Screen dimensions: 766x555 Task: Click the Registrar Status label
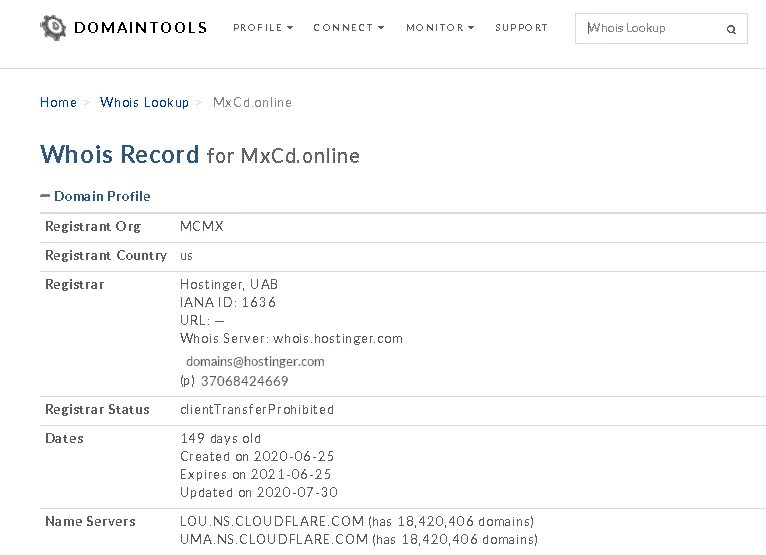(97, 409)
